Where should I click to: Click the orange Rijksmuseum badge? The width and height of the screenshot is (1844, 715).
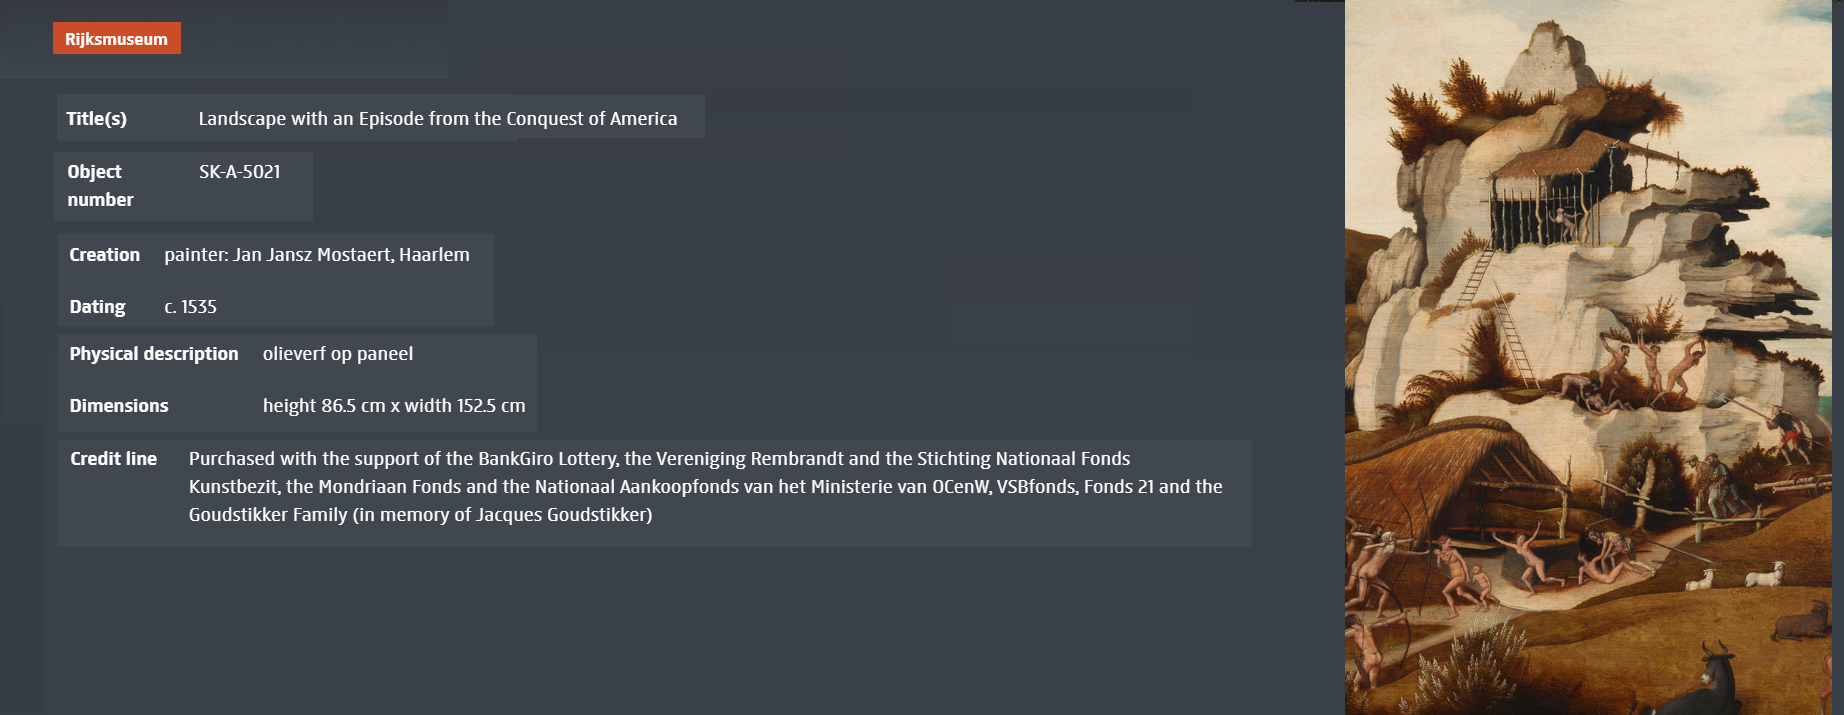pyautogui.click(x=117, y=39)
